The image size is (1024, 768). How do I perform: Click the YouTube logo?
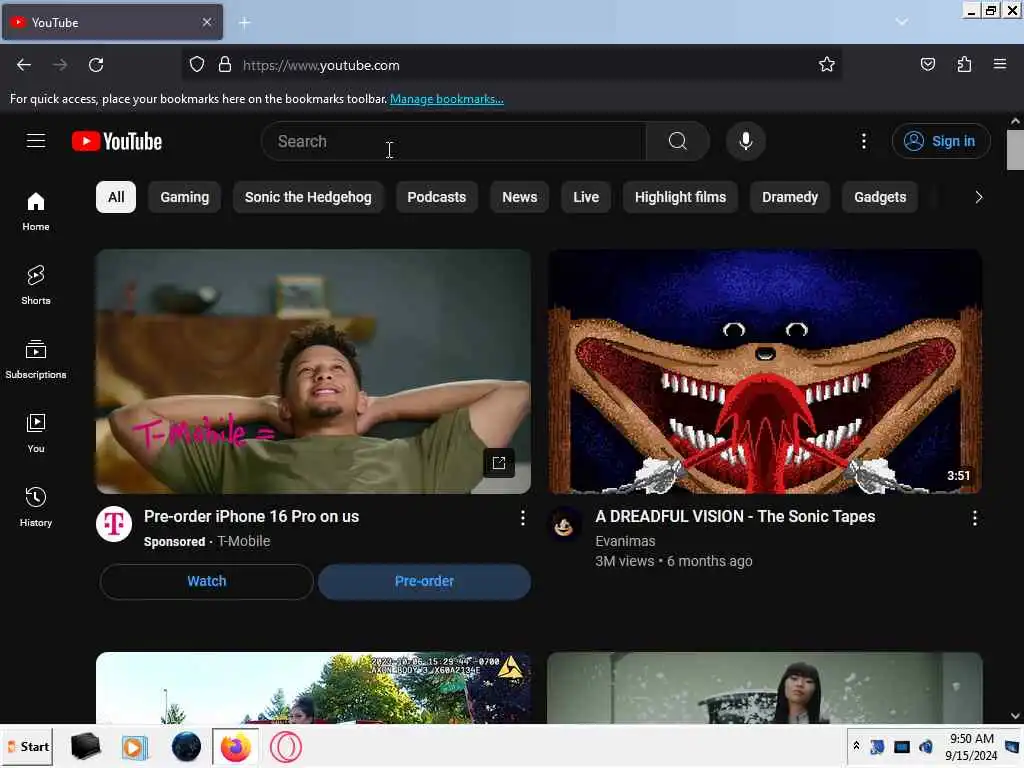117,141
